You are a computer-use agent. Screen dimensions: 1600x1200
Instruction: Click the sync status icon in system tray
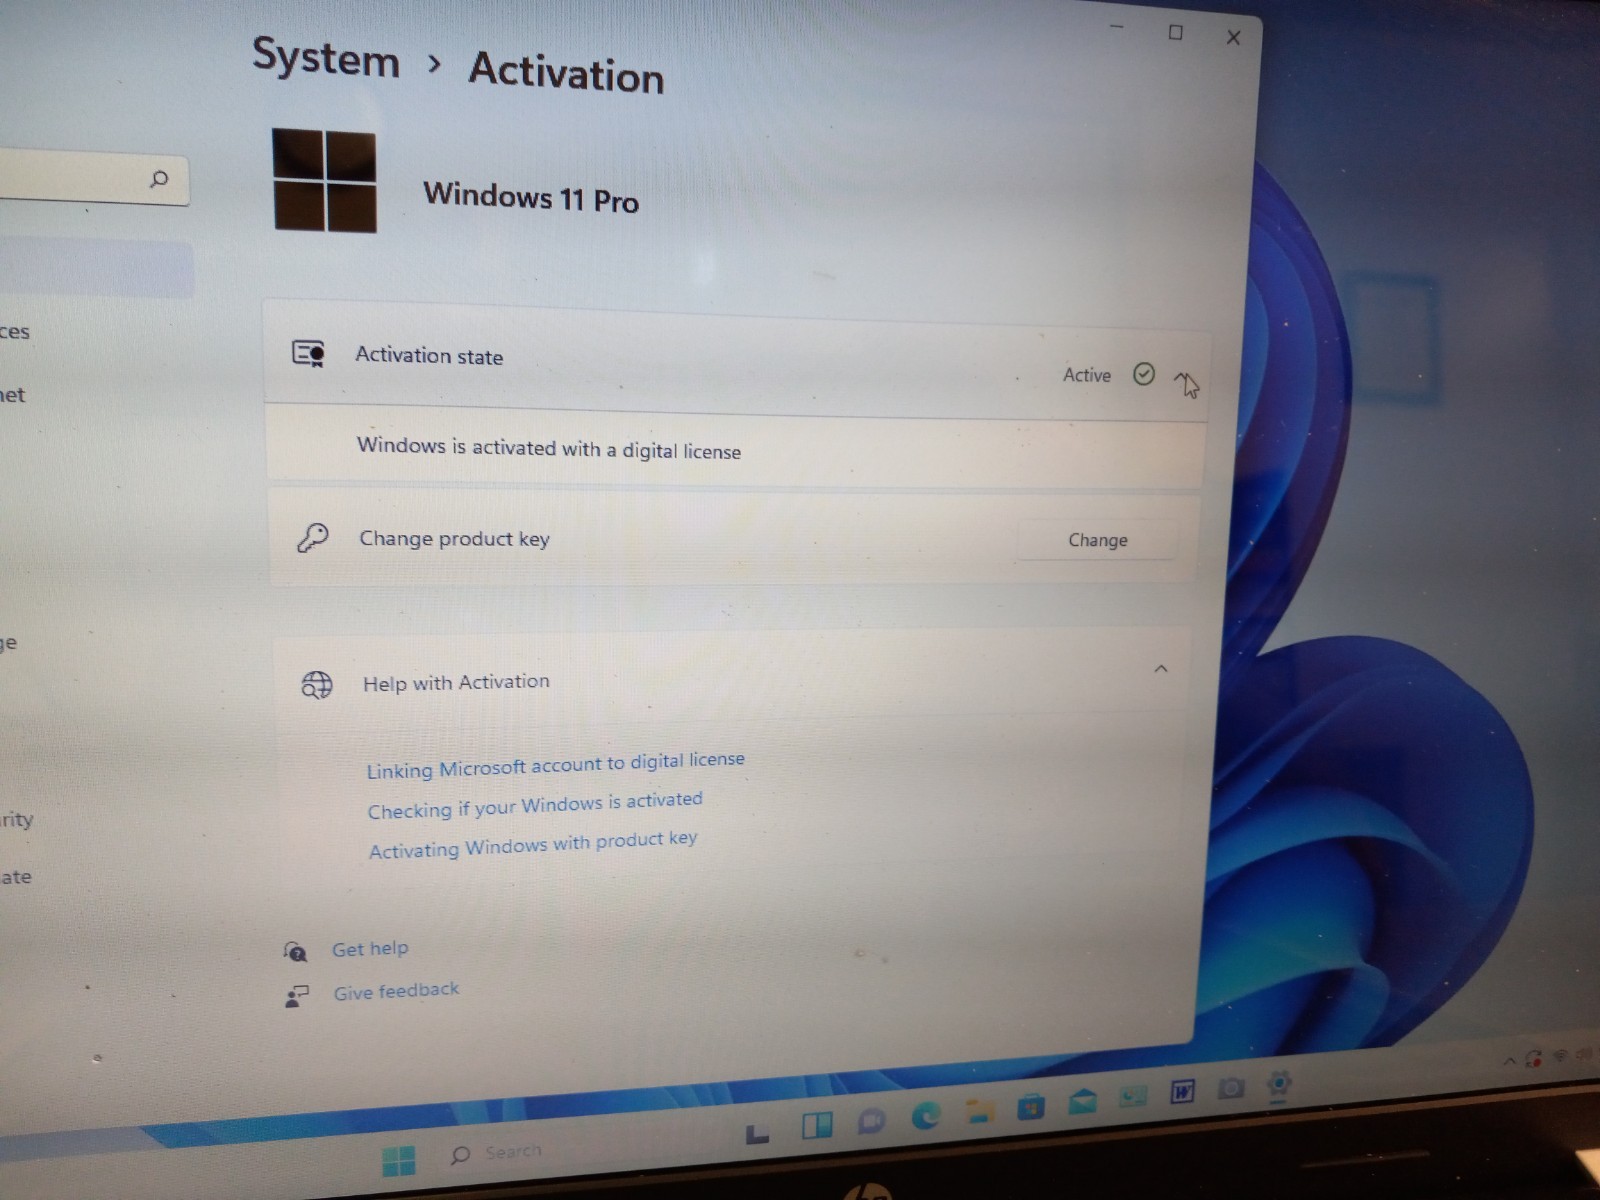(1534, 1058)
